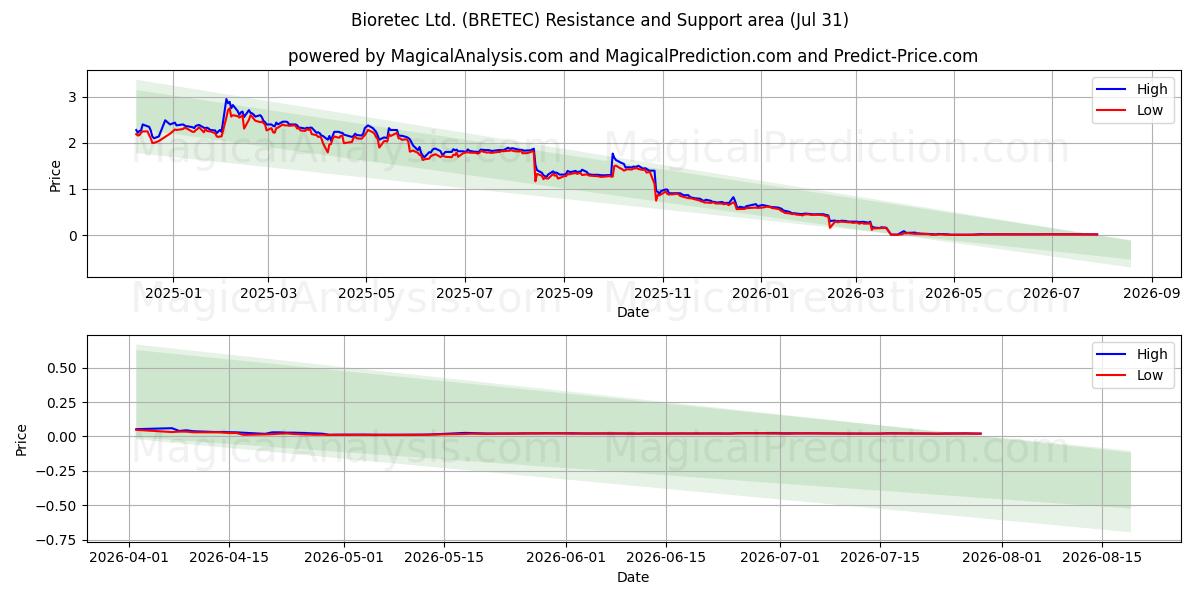
Task: Click the '2026-03' x-axis label
Action: pos(856,294)
